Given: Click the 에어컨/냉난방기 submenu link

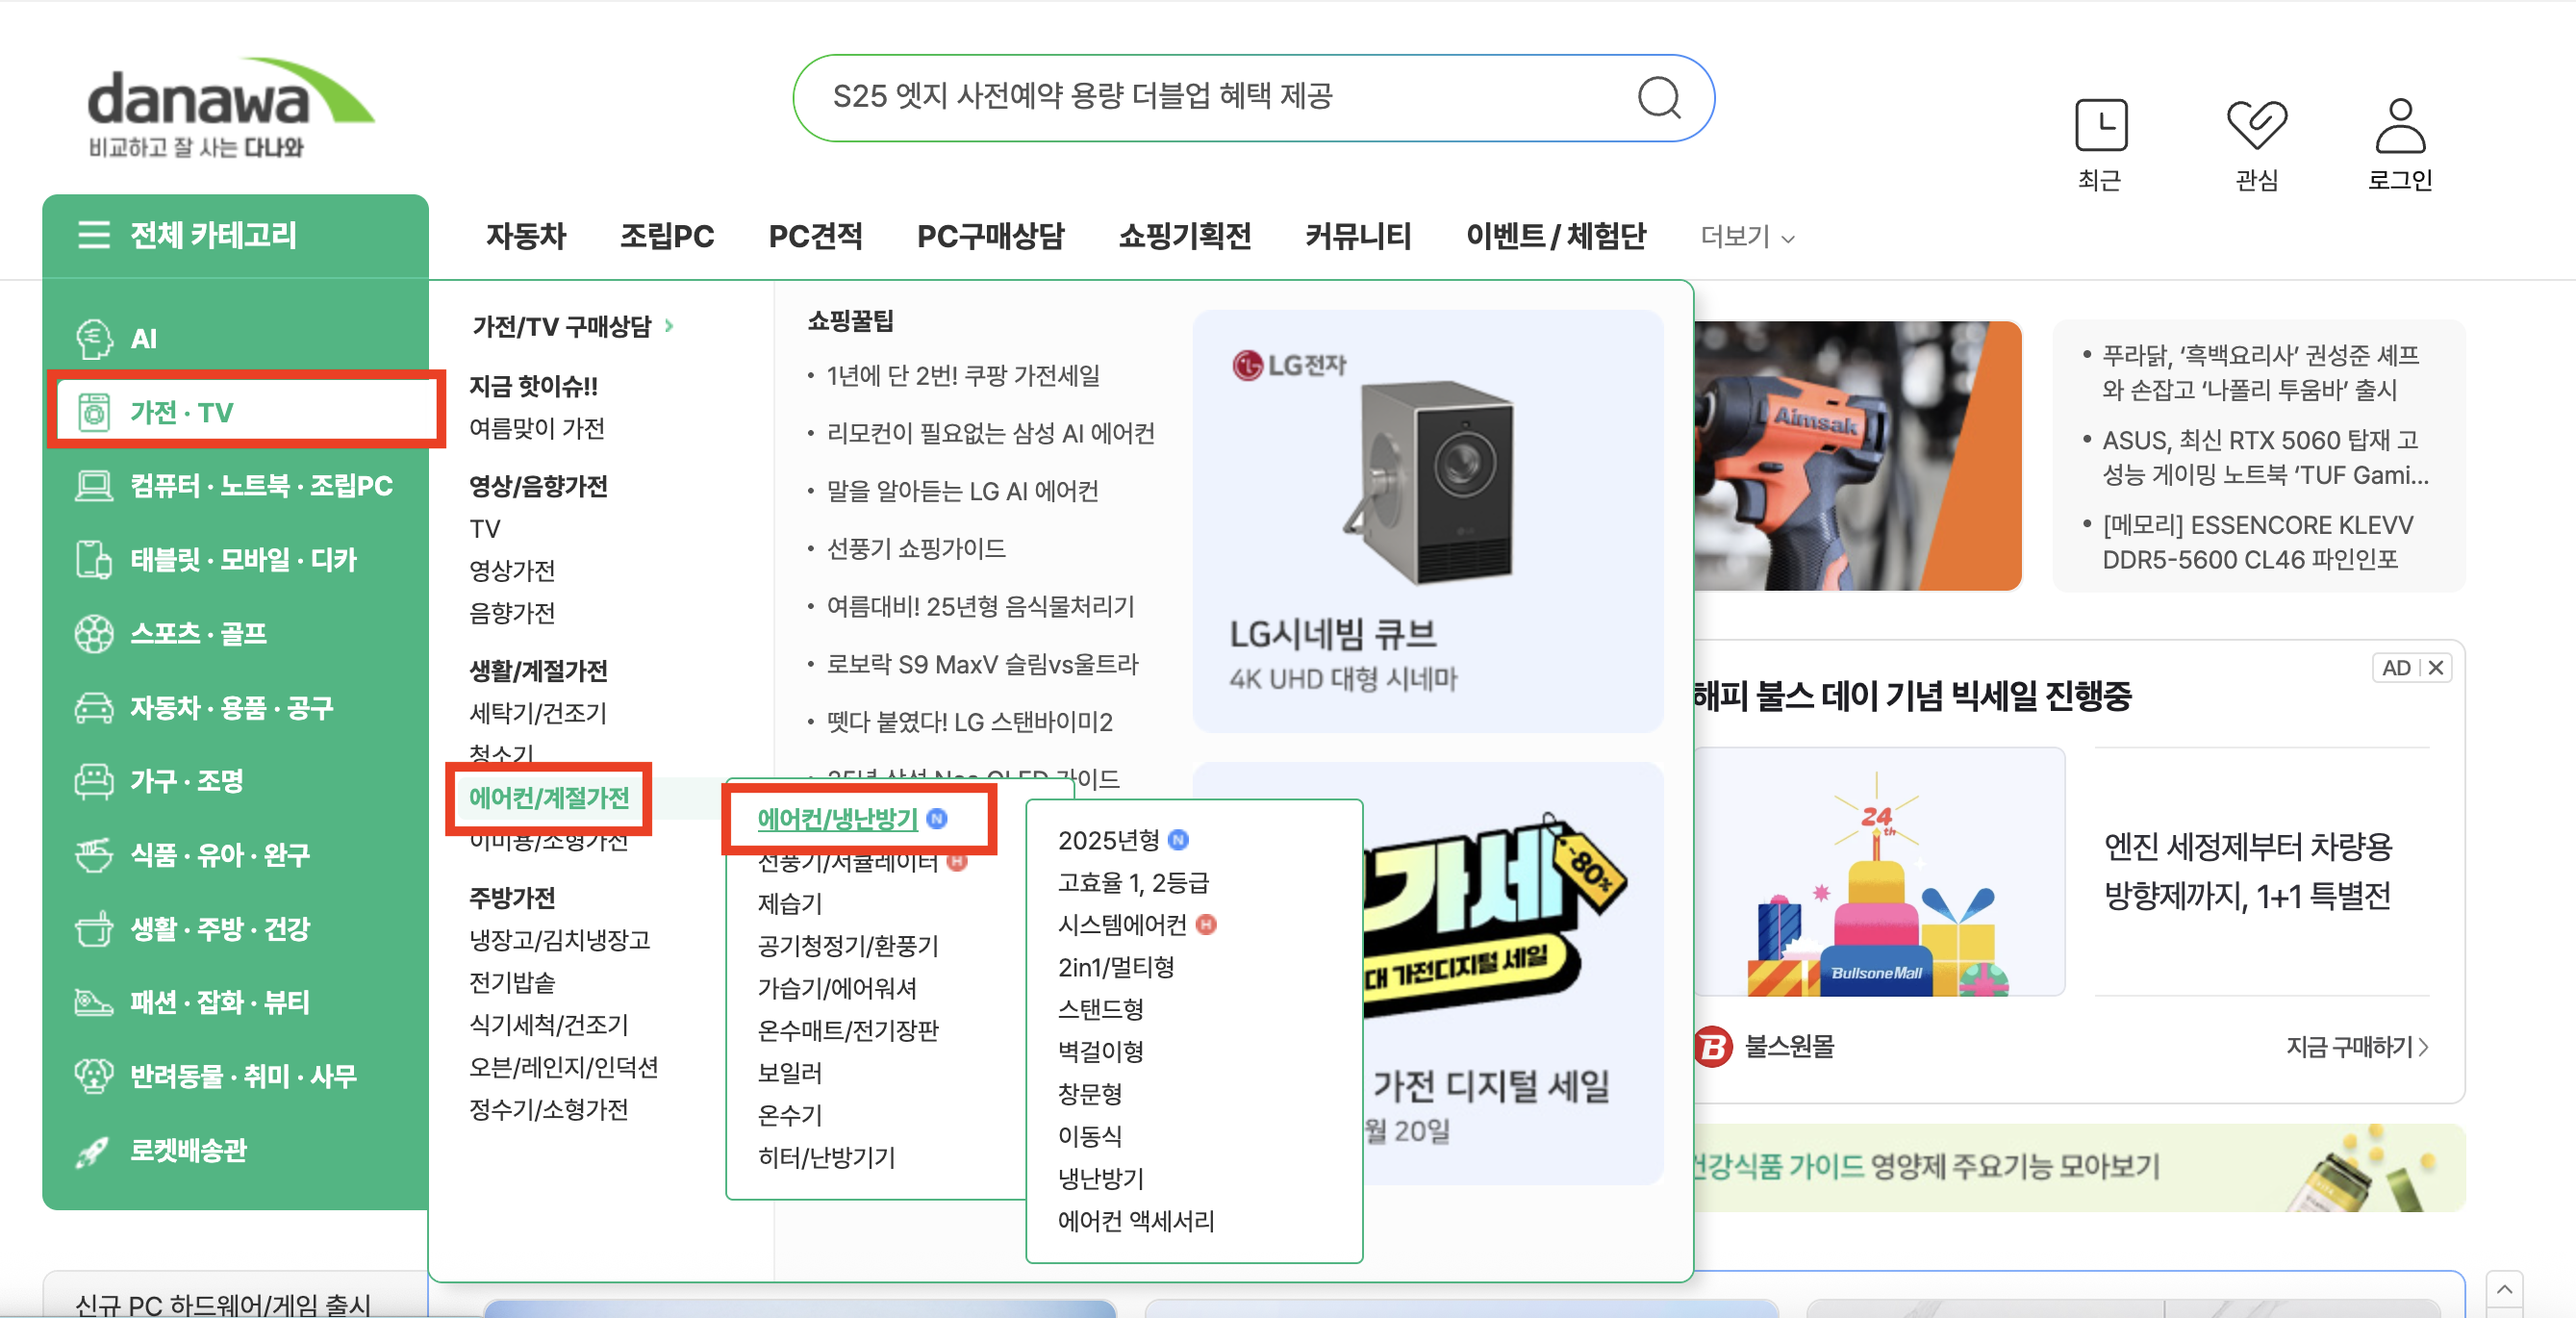Looking at the screenshot, I should pos(837,819).
